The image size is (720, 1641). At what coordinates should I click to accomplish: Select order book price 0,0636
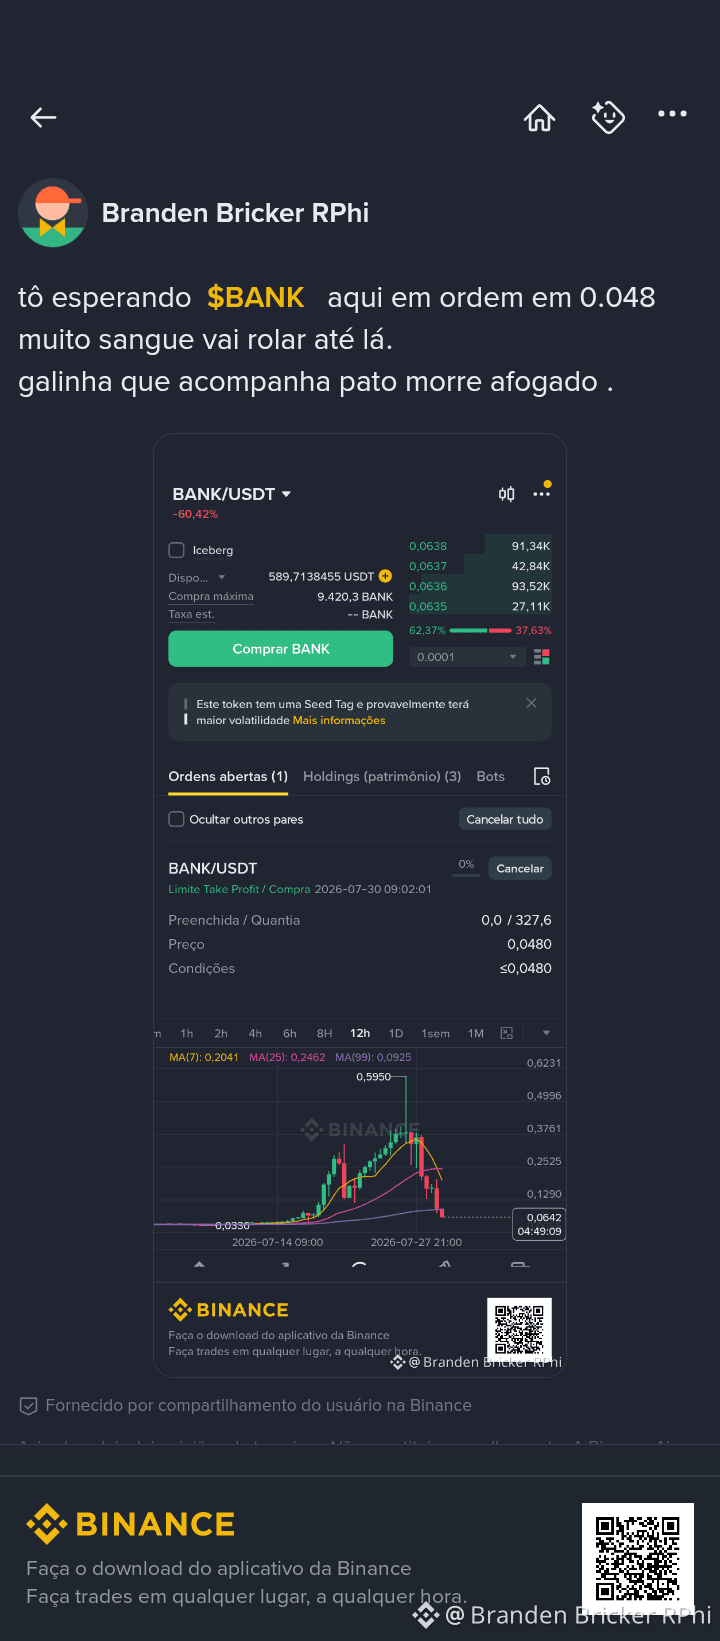coord(428,586)
